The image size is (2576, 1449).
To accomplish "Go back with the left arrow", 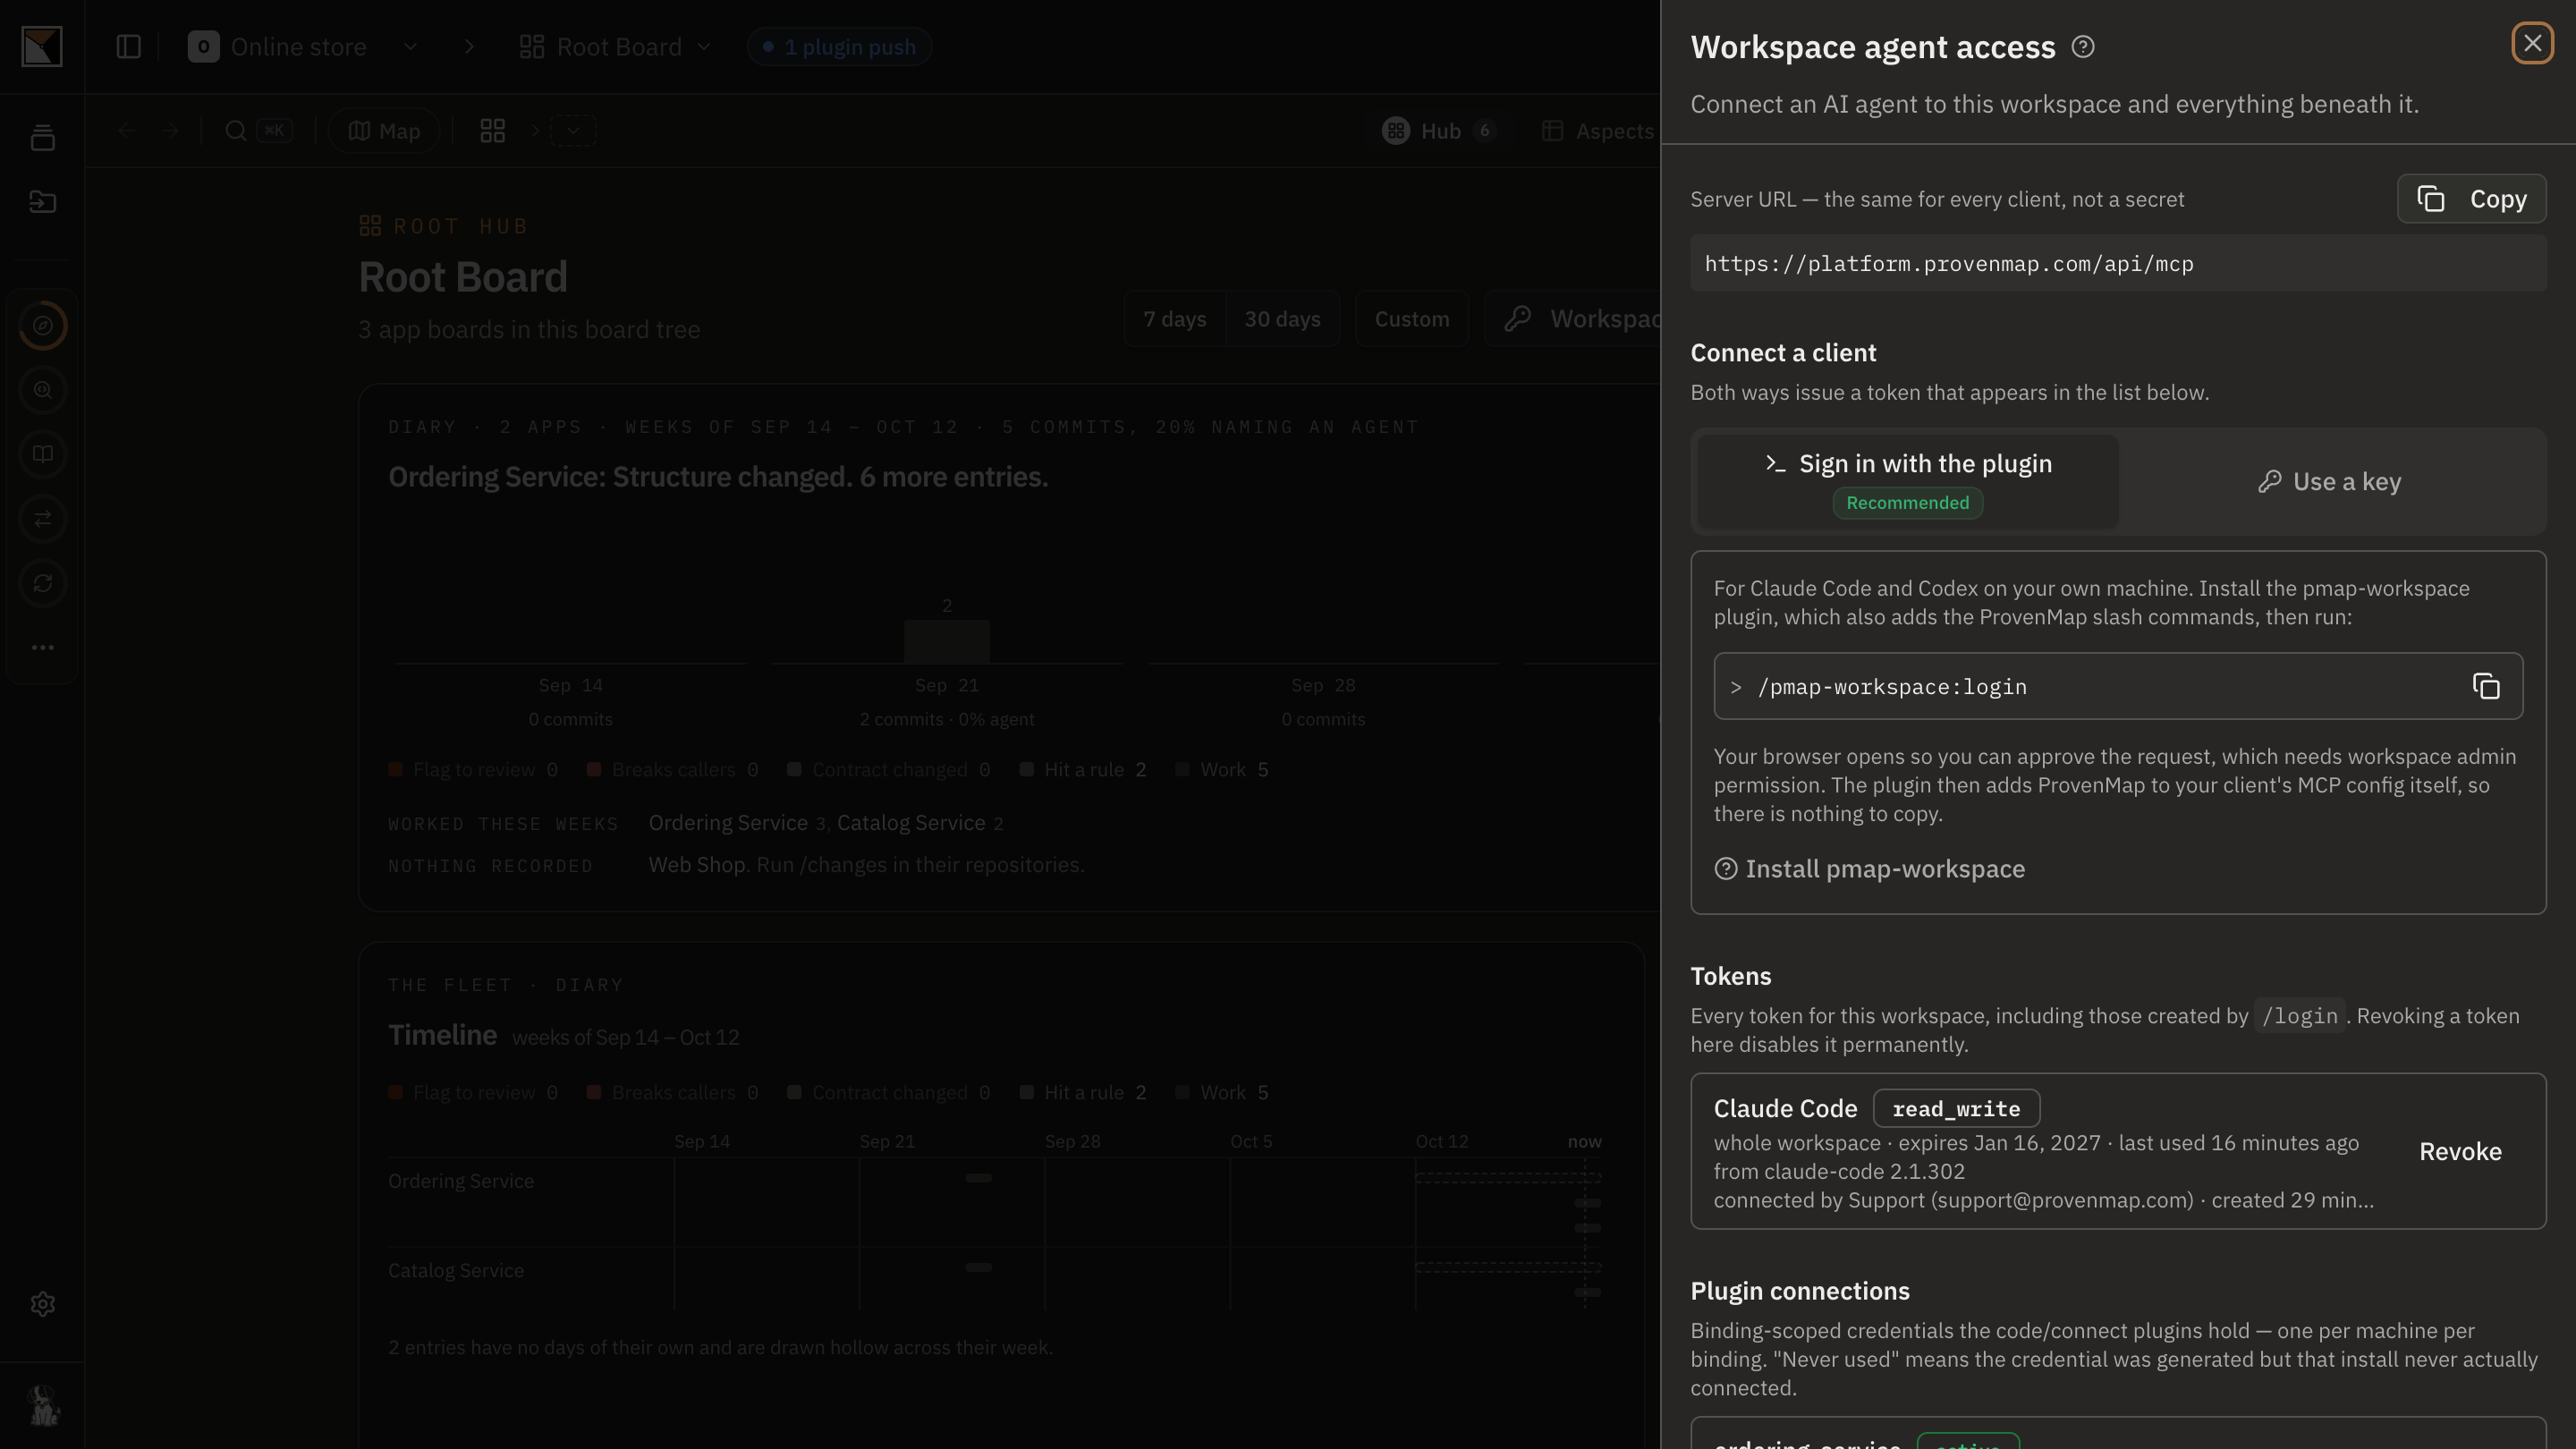I will (x=126, y=131).
